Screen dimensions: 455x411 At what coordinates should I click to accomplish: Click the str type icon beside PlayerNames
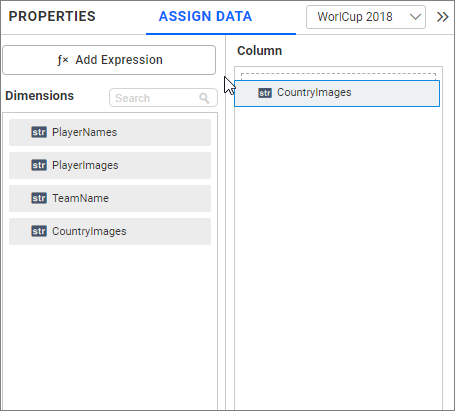39,132
